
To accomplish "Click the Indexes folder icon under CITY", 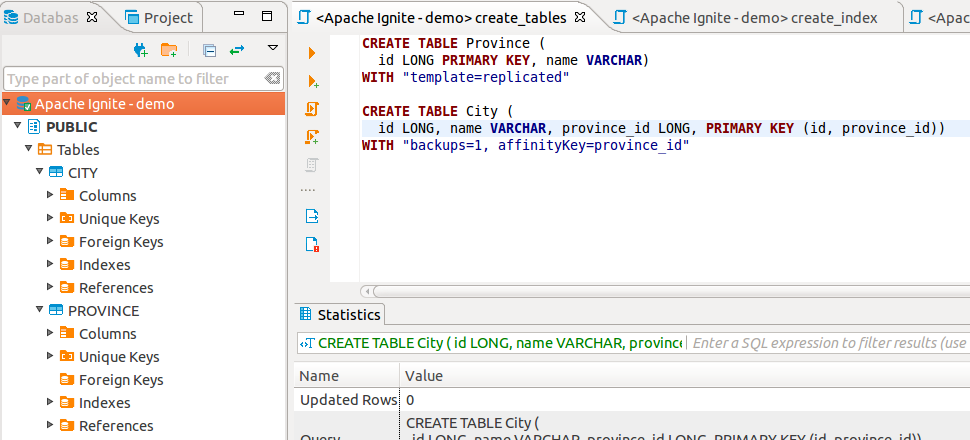I will coord(67,264).
